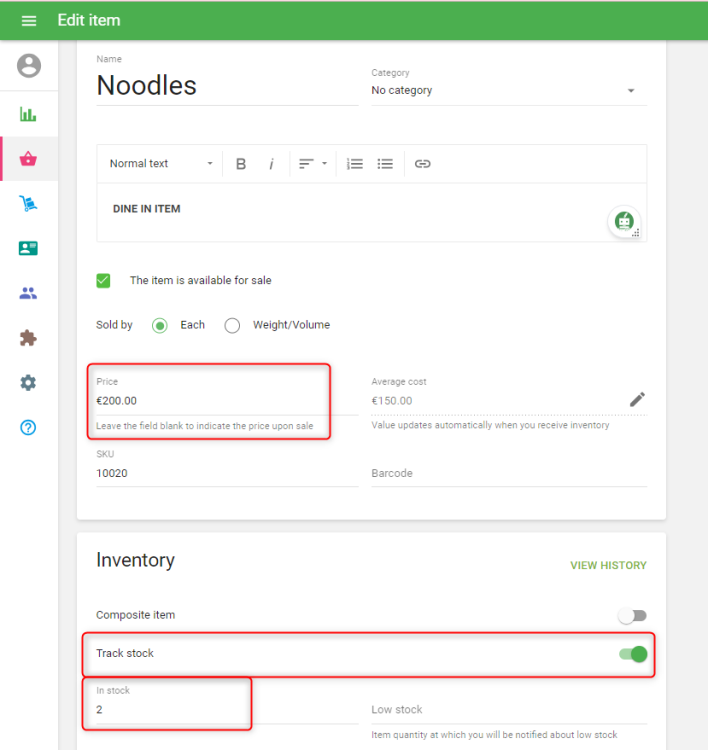The image size is (708, 750).
Task: Click the VIEW HISTORY link
Action: (x=608, y=566)
